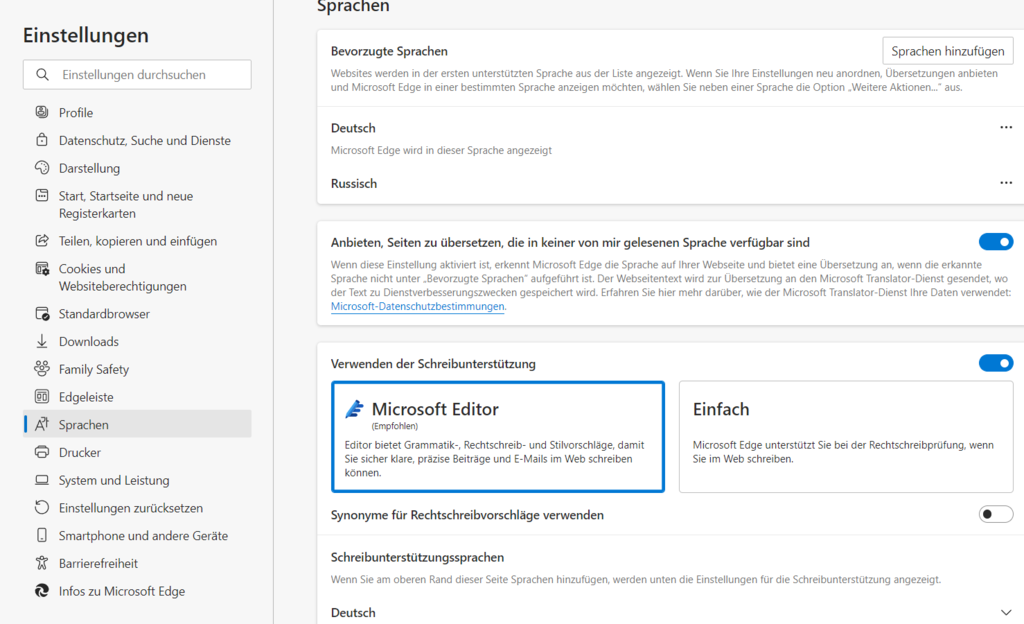Screen dimensions: 1024x624
Task: Click the Schreibunterstützungssprachen heading
Action: pos(417,557)
